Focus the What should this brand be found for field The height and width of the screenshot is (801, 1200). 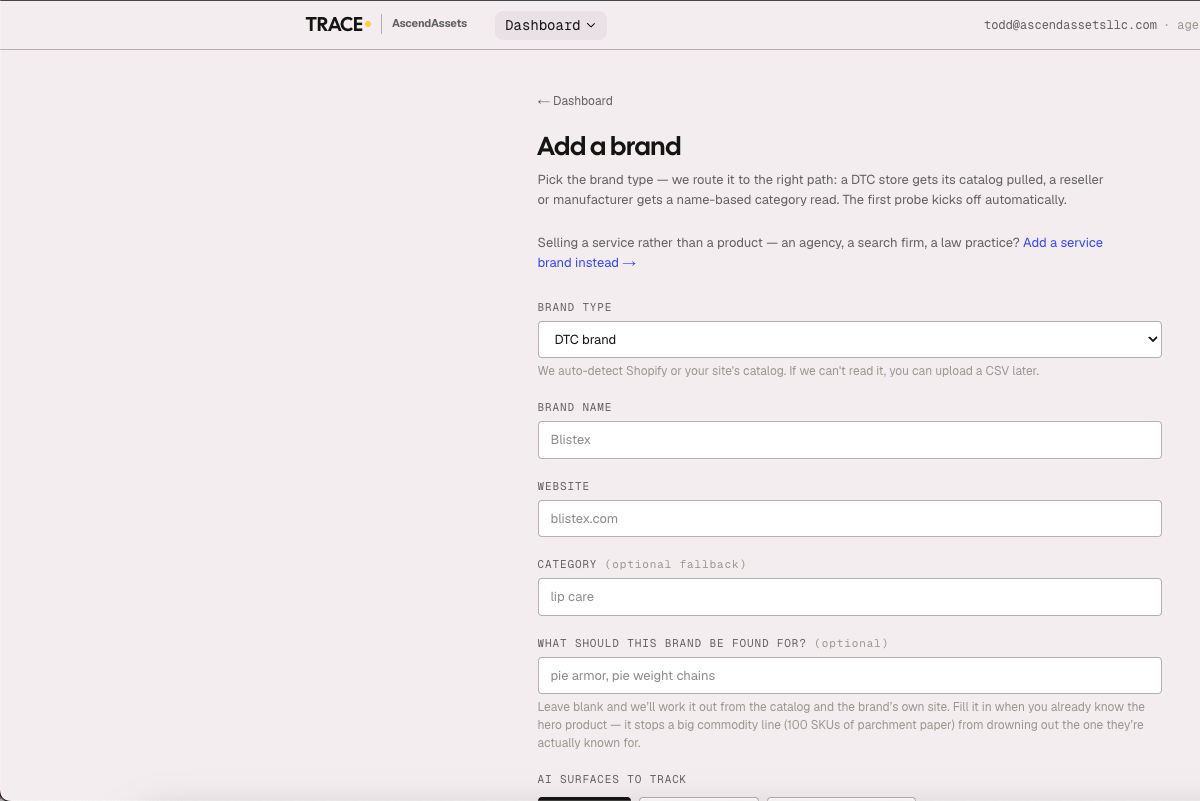(849, 675)
